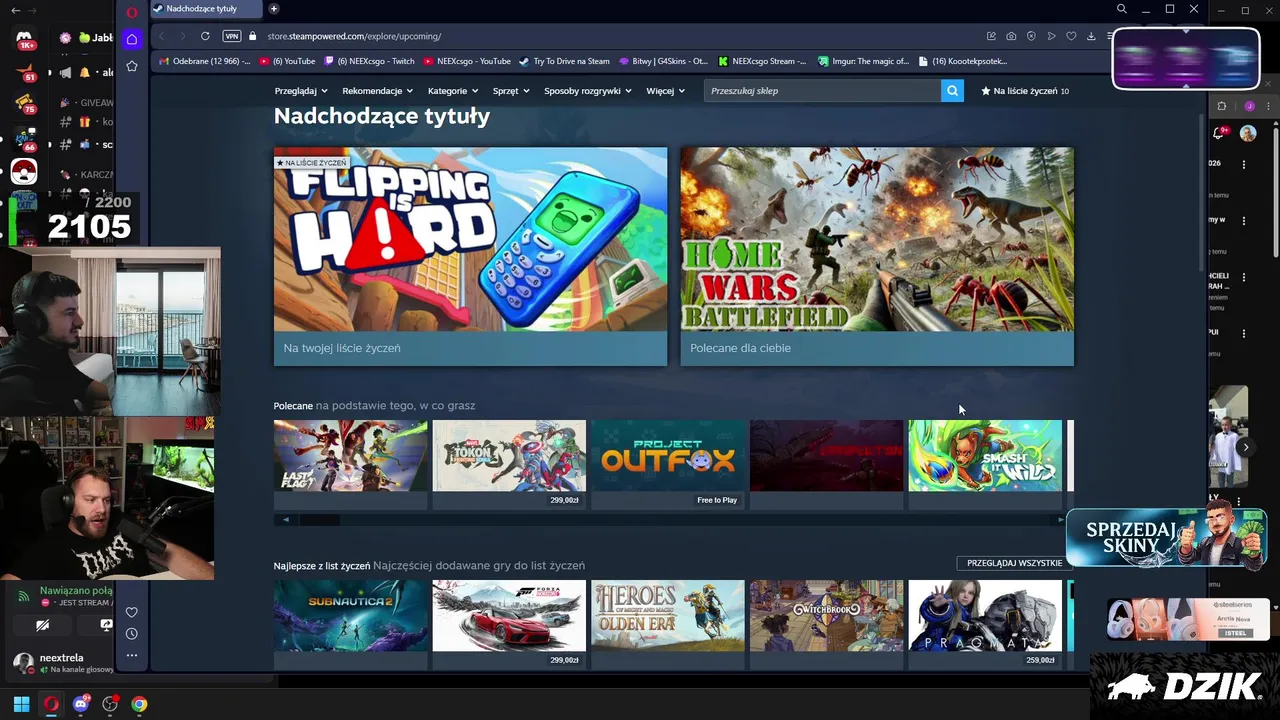Expand the Kategorie store menu
1280x720 pixels.
[x=453, y=91]
